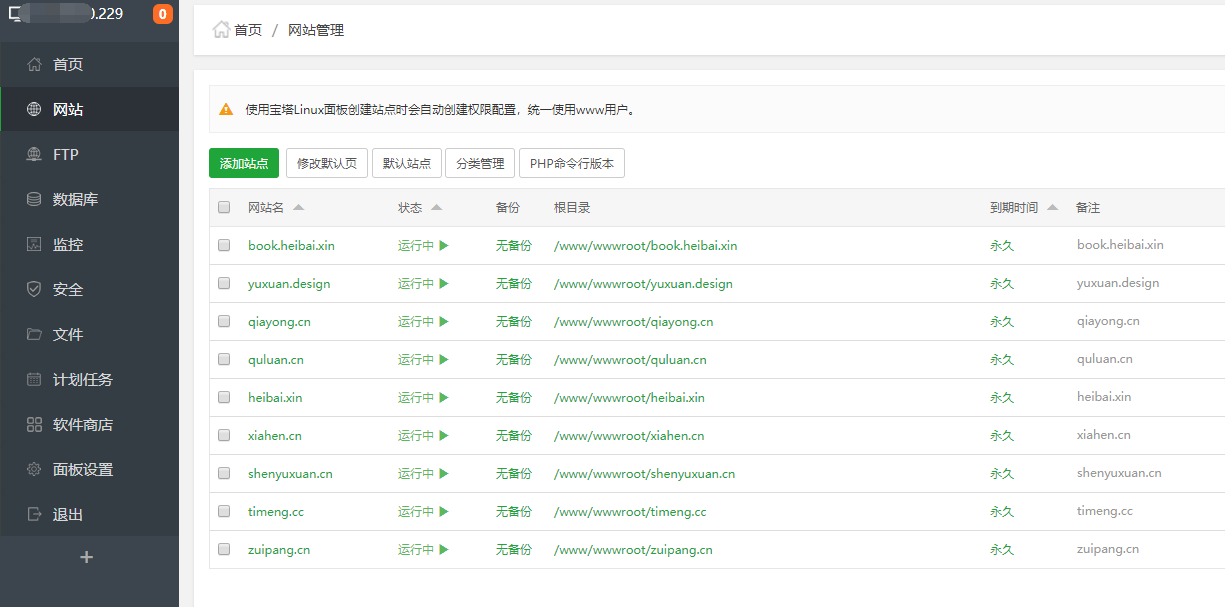Check the box for zuipang.cn row
Image resolution: width=1225 pixels, height=607 pixels.
coord(224,549)
